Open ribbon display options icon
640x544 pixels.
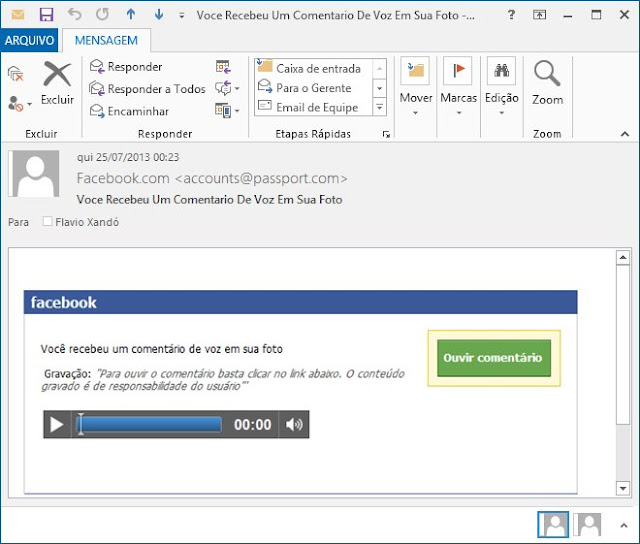[x=539, y=15]
